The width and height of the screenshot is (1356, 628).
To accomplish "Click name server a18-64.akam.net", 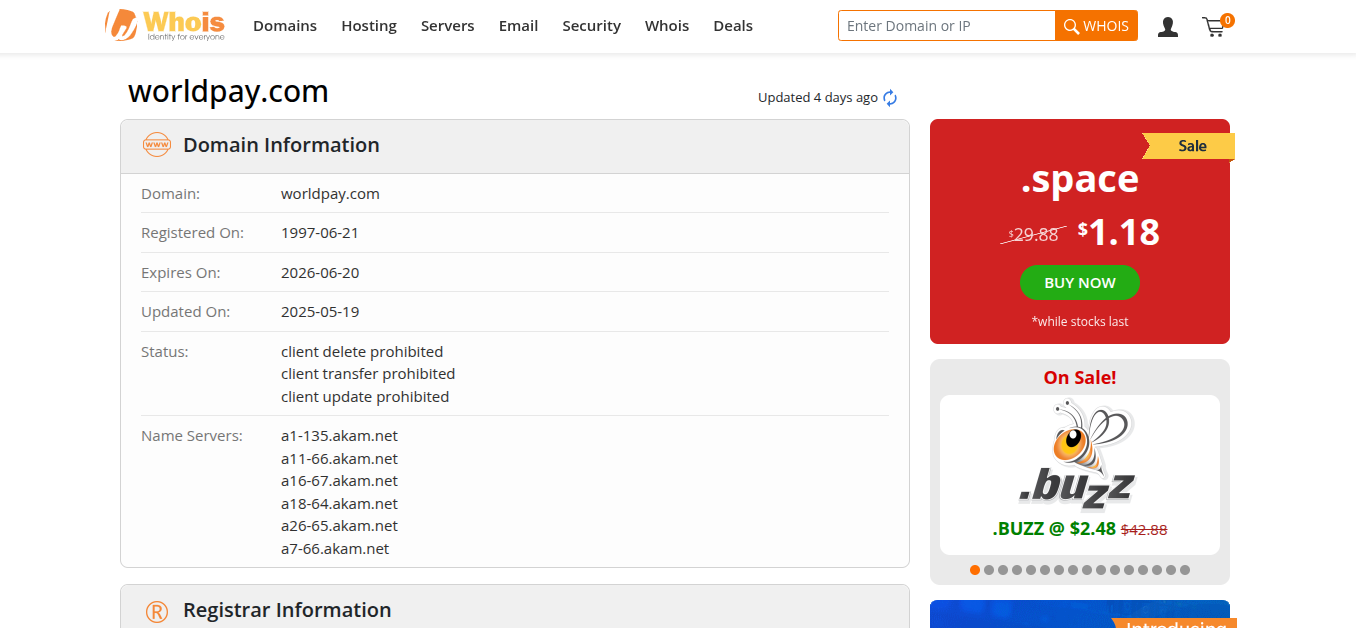I will pos(339,504).
